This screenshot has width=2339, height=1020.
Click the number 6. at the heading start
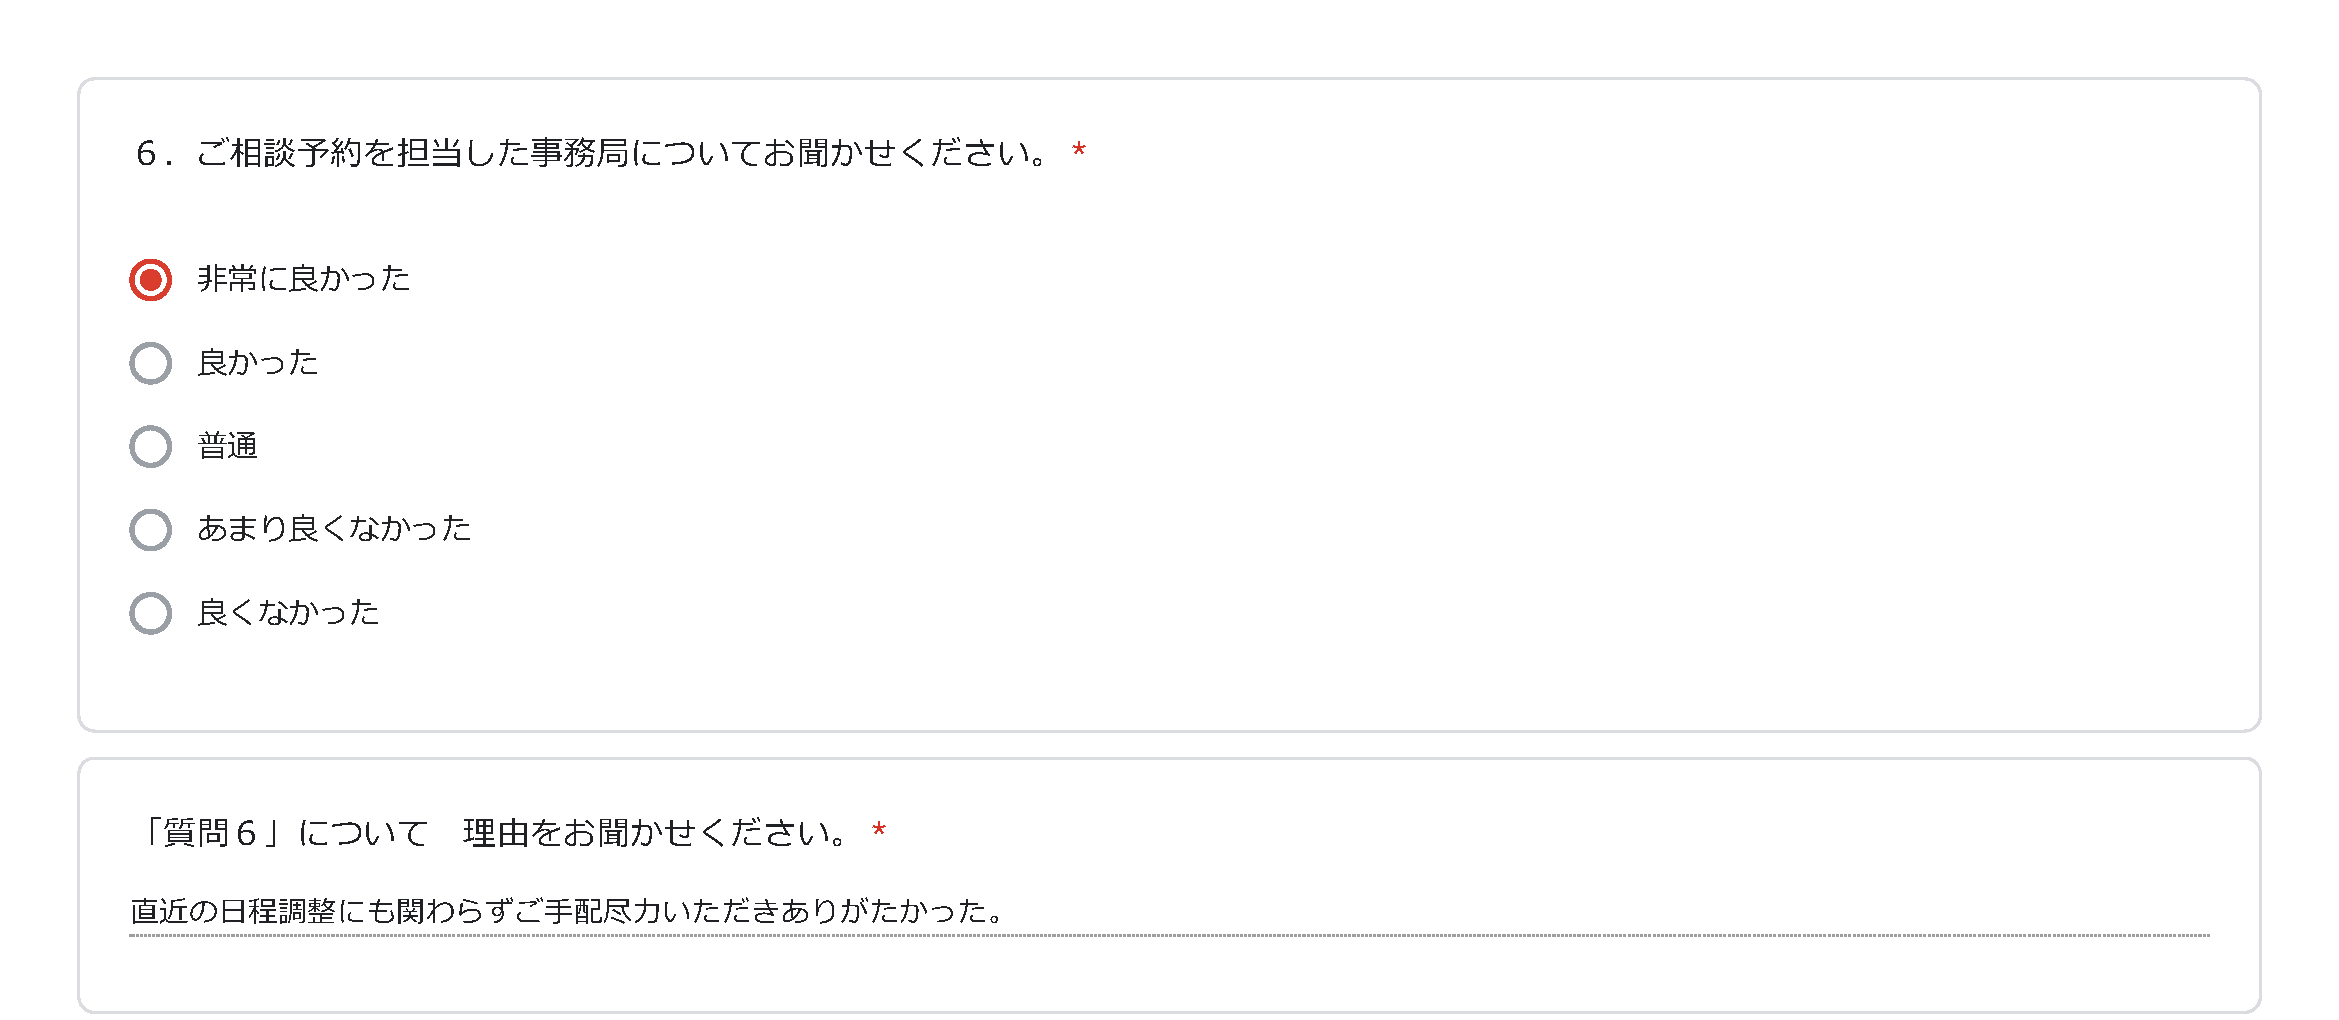(154, 153)
